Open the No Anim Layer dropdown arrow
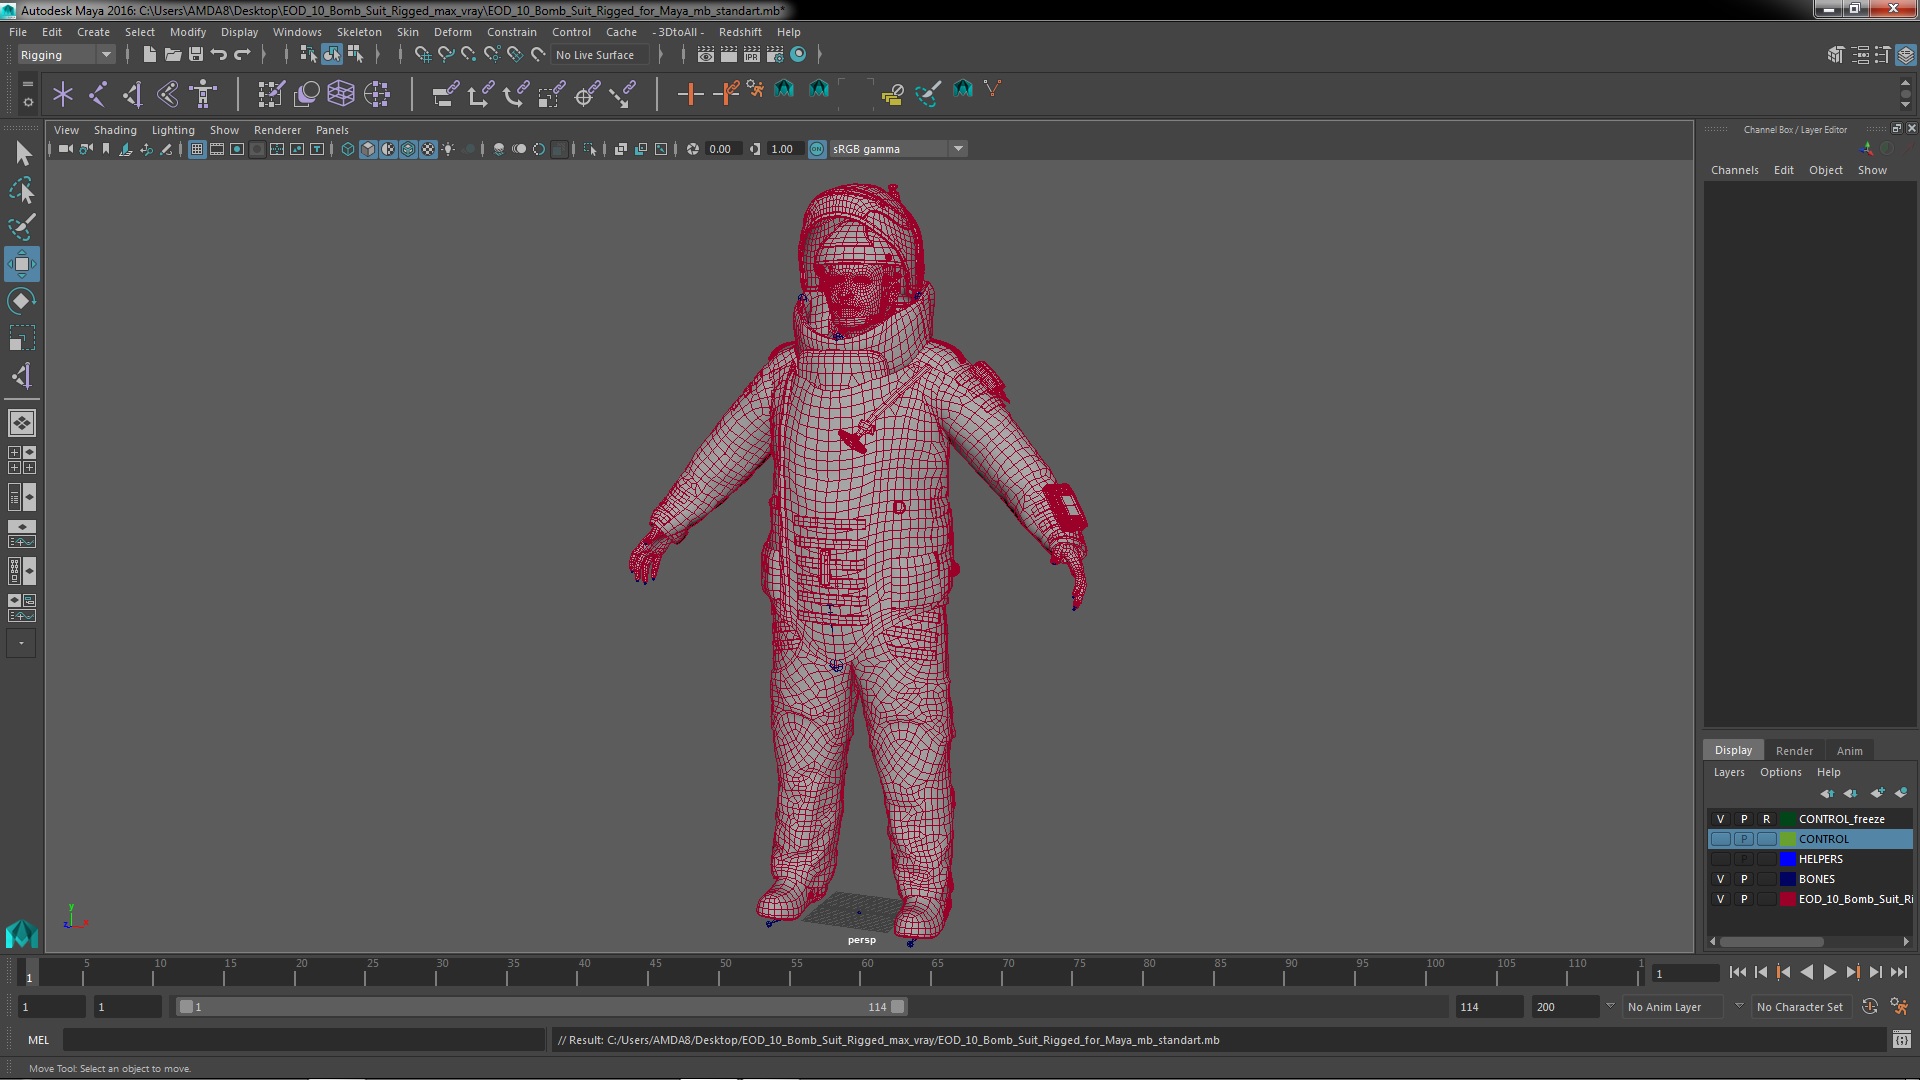 click(x=1610, y=1007)
